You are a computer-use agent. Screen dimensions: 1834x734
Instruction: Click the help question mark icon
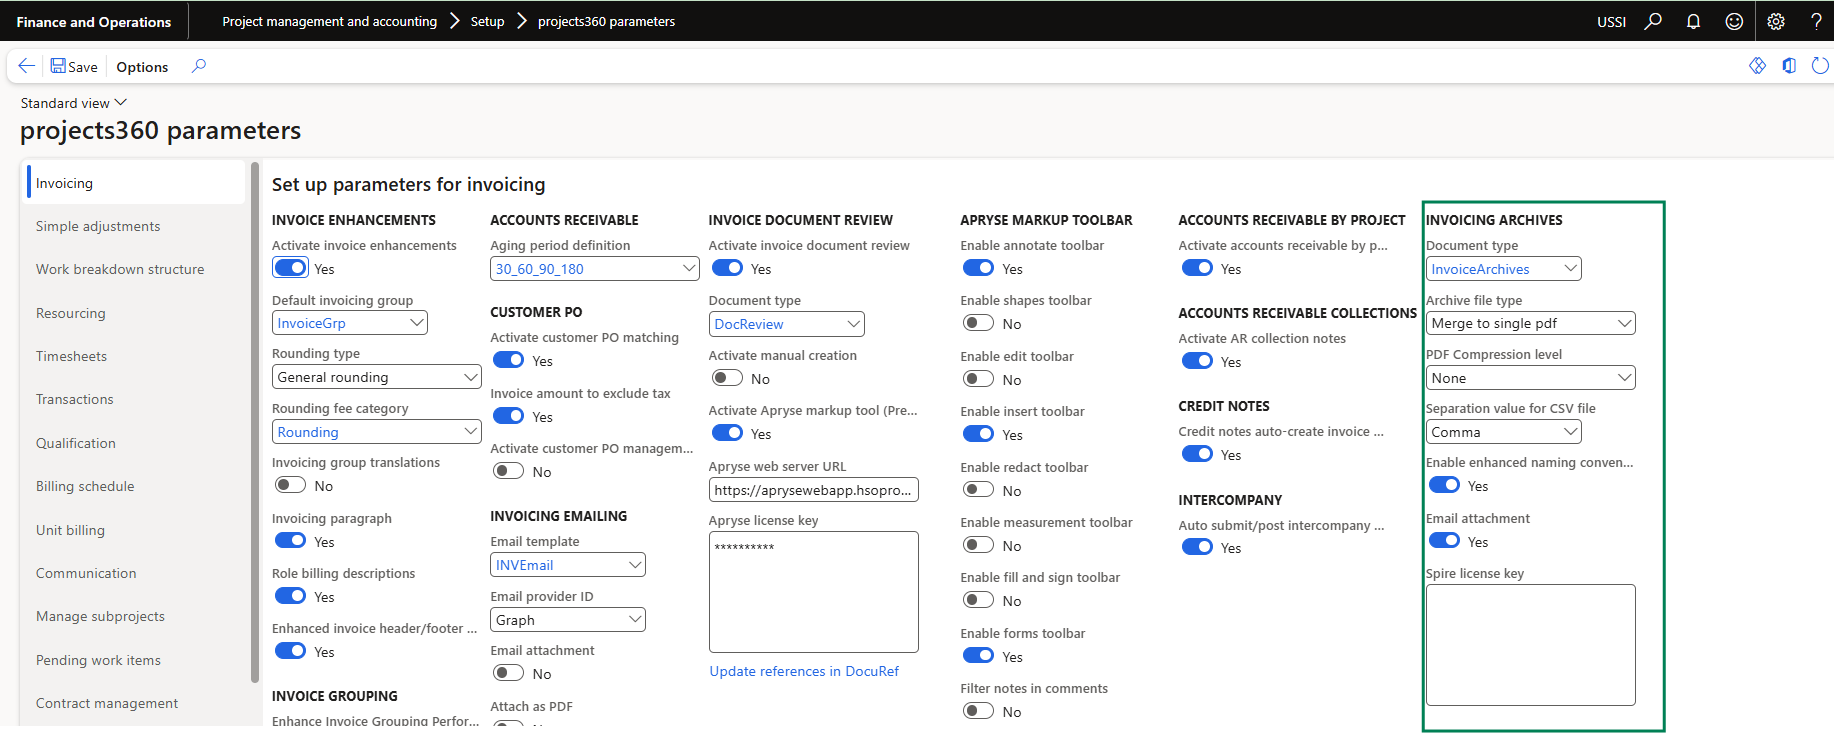[1816, 21]
